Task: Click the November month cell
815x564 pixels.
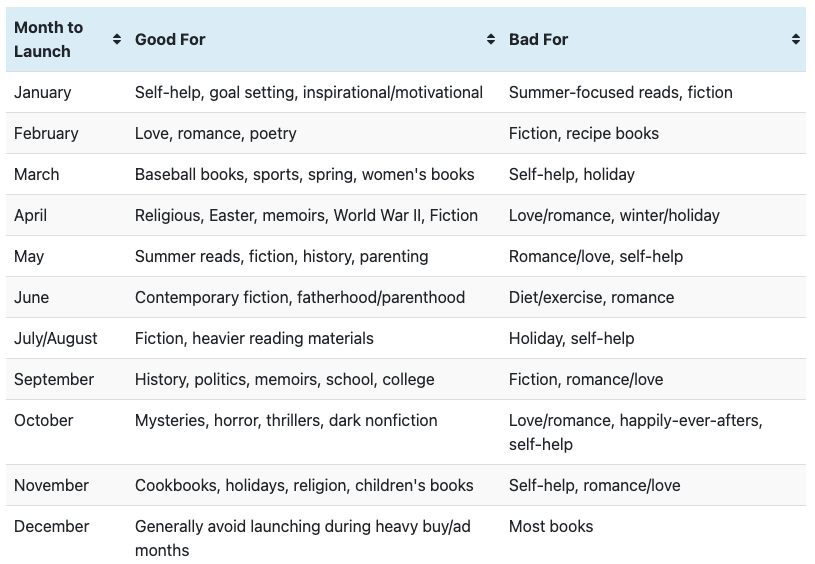Action: click(67, 485)
